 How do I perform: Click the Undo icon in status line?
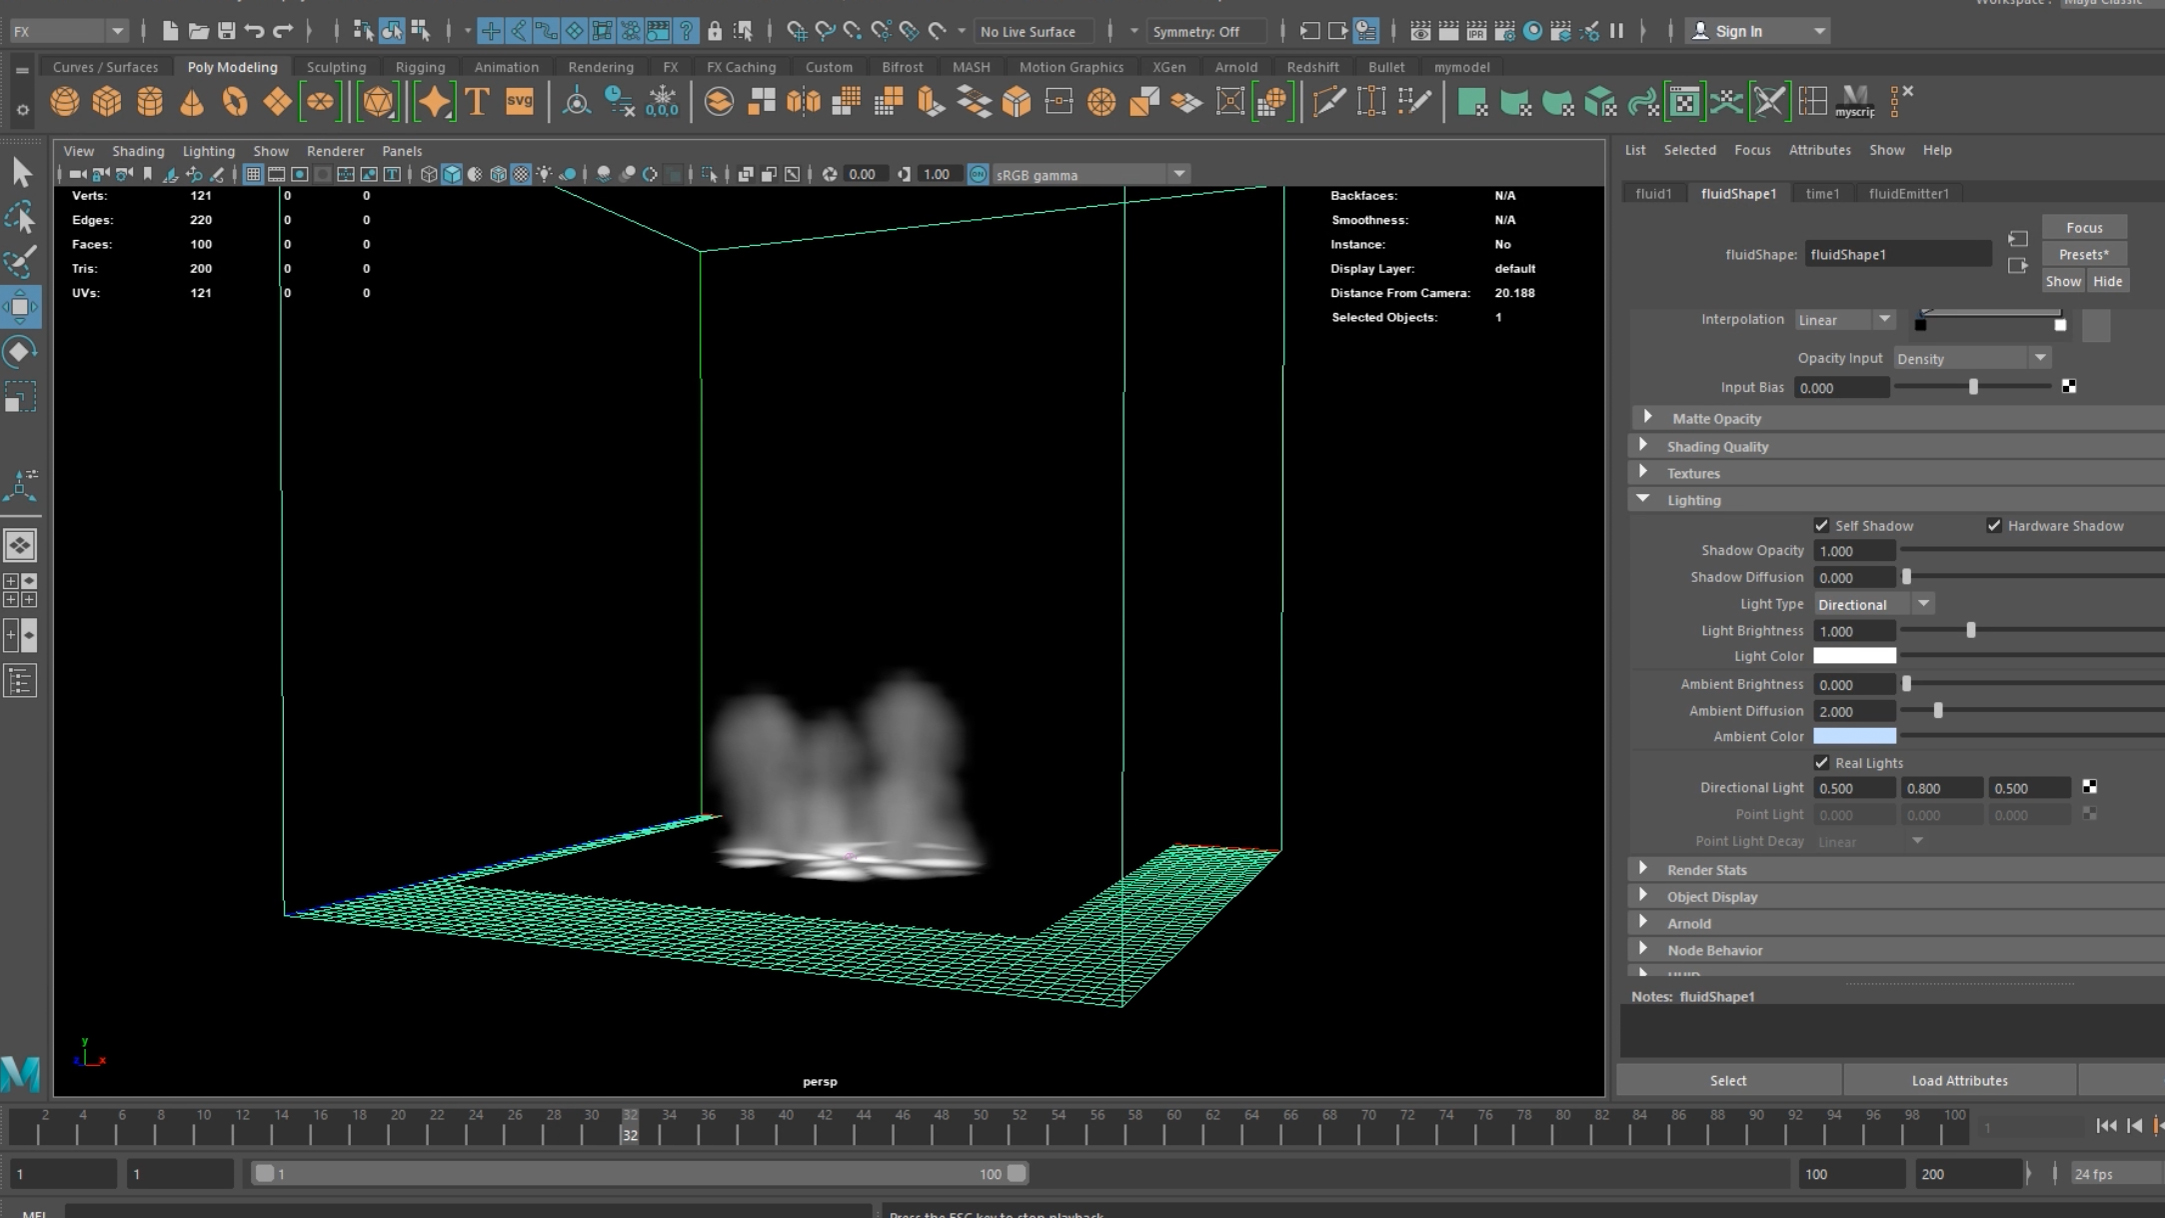coord(254,31)
